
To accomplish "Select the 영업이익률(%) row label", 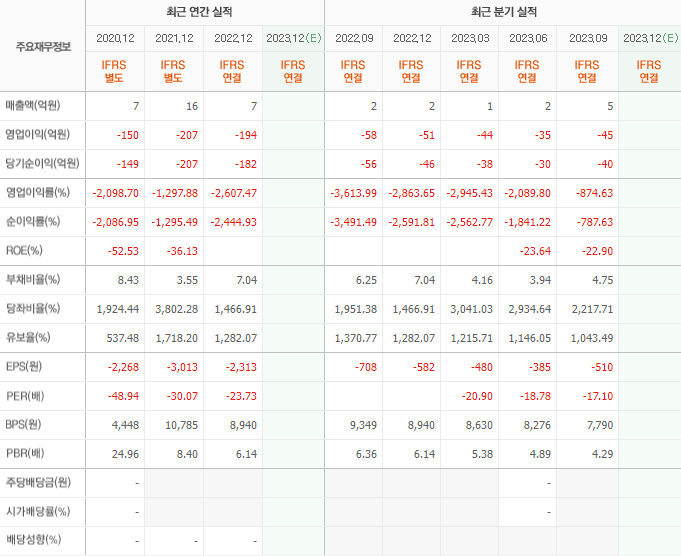I will click(x=37, y=192).
